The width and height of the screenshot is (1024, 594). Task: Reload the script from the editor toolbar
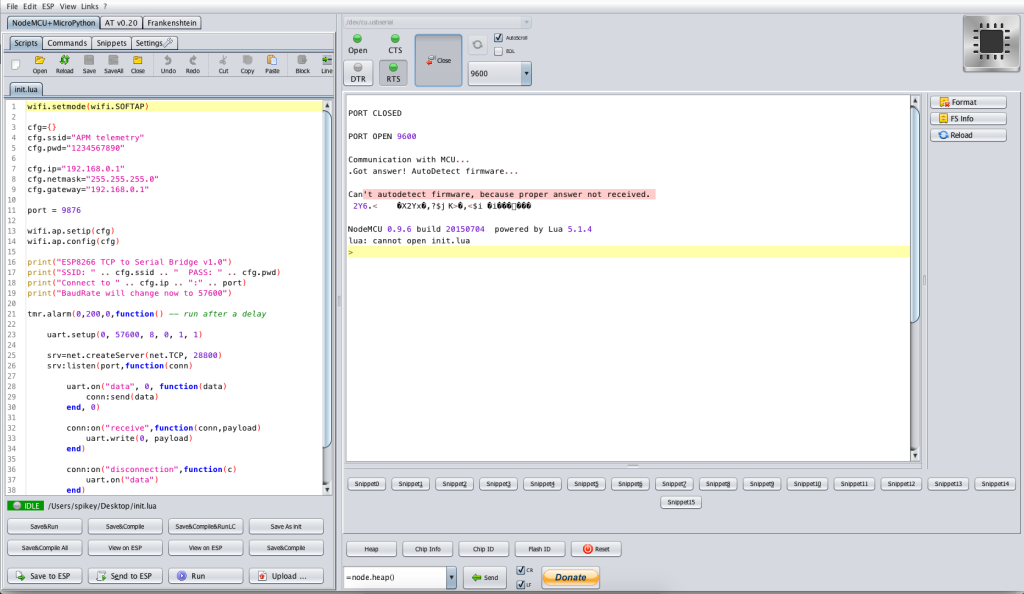coord(64,64)
